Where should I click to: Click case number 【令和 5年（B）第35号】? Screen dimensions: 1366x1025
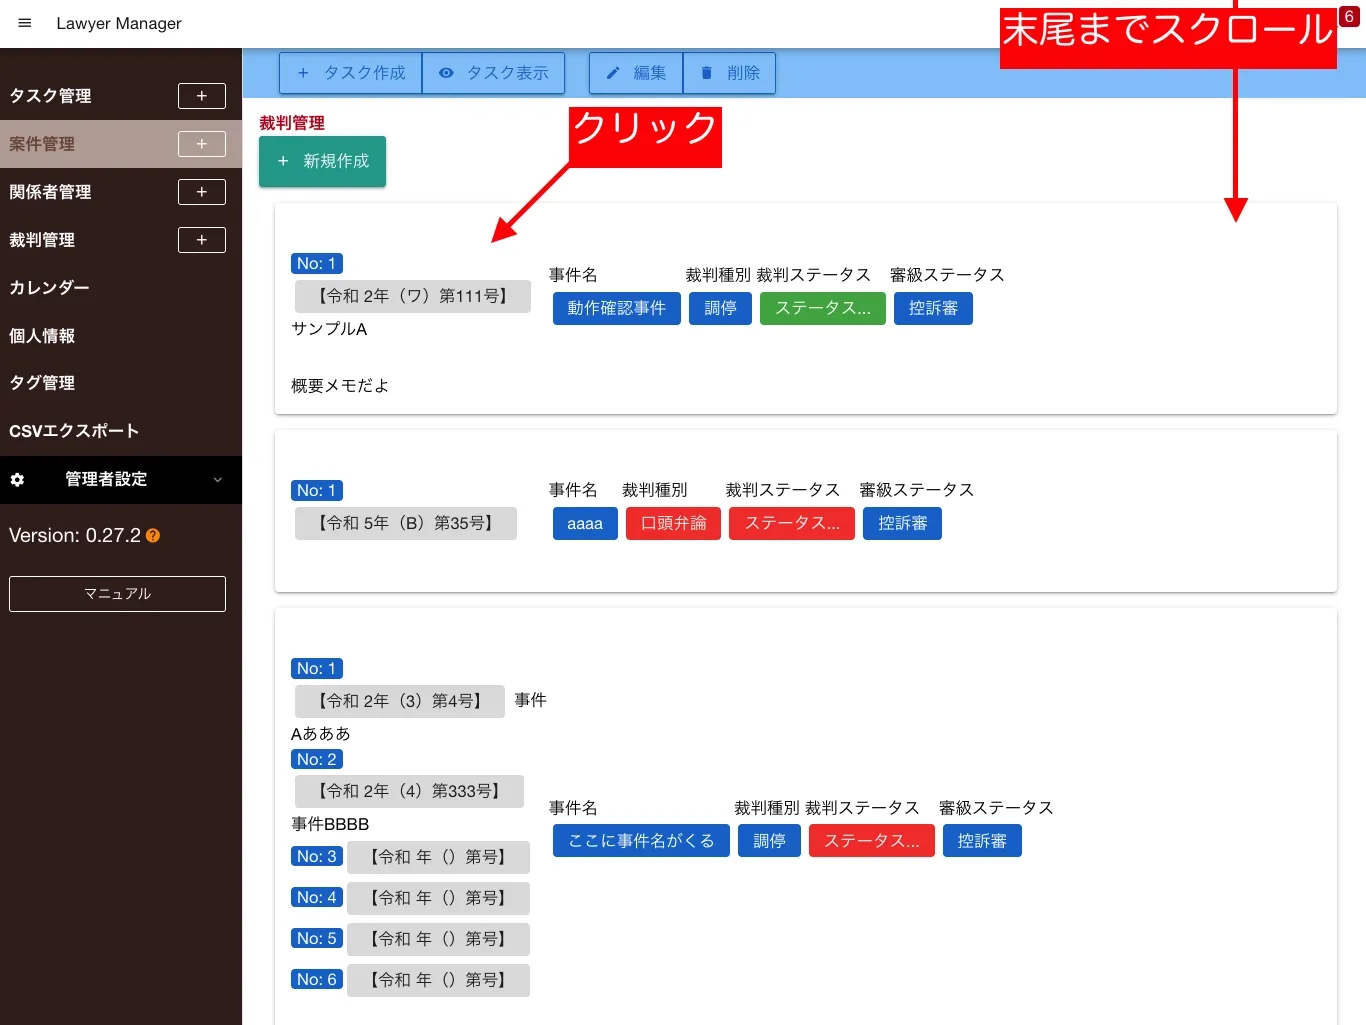point(406,523)
